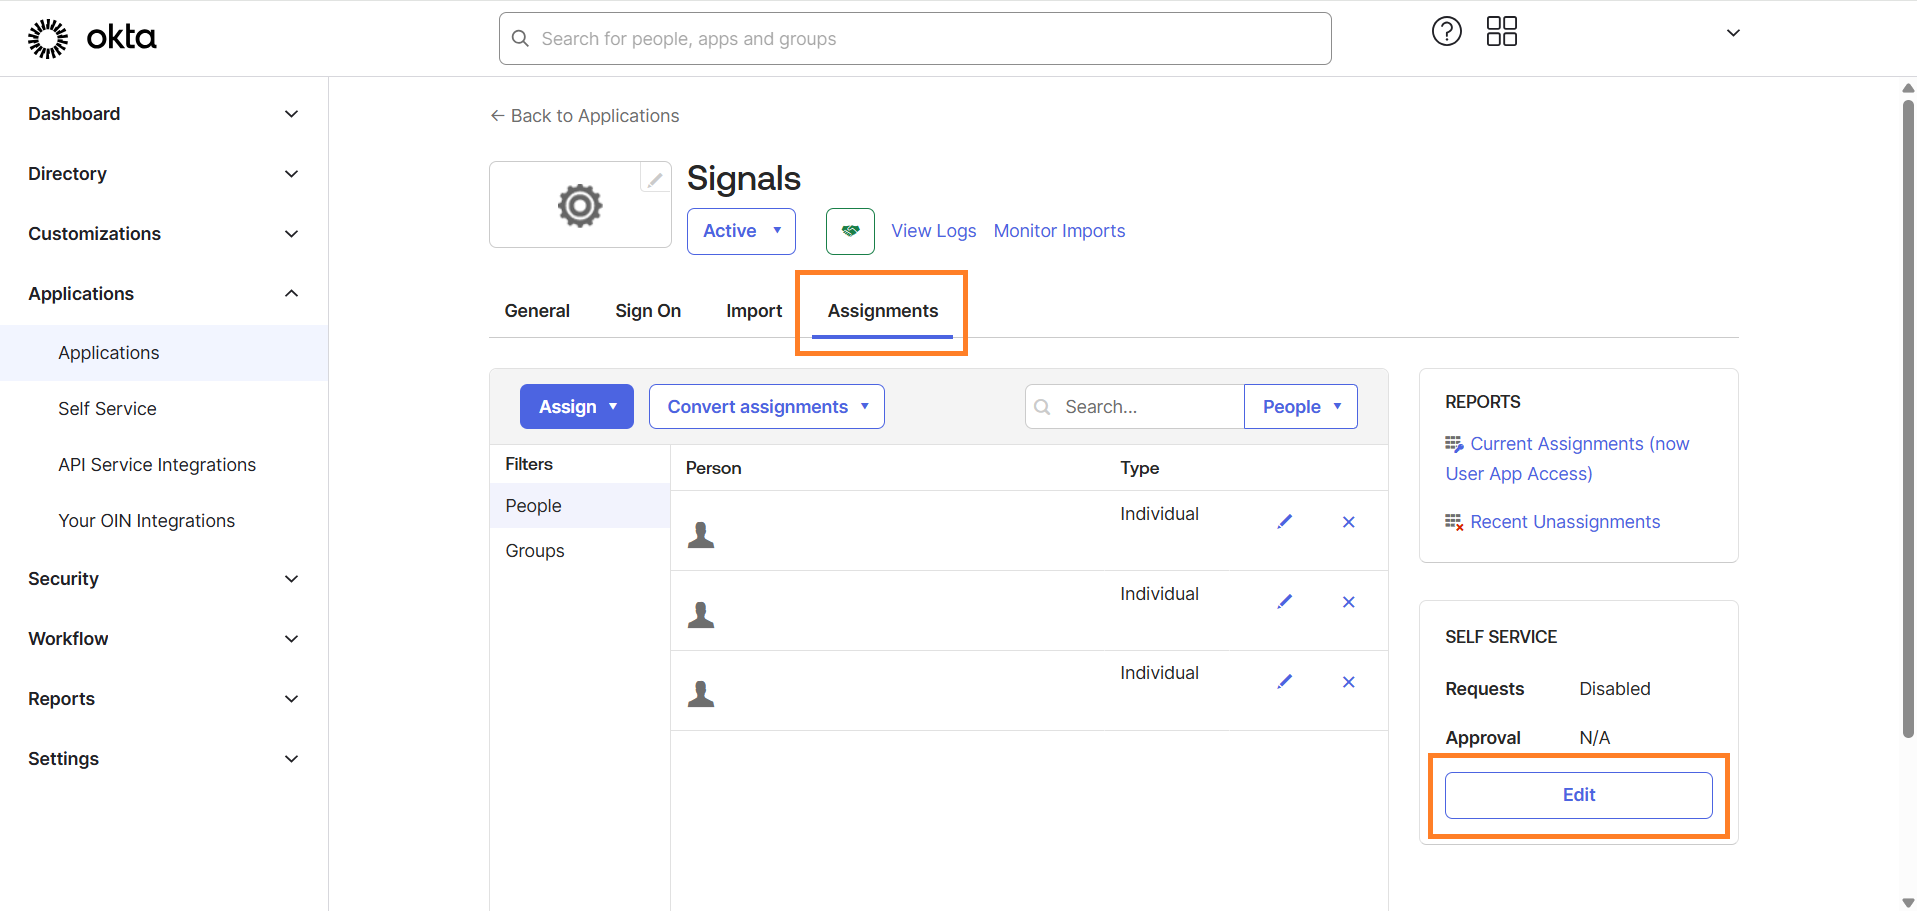Select Applications sub-item in sidebar

click(x=164, y=353)
